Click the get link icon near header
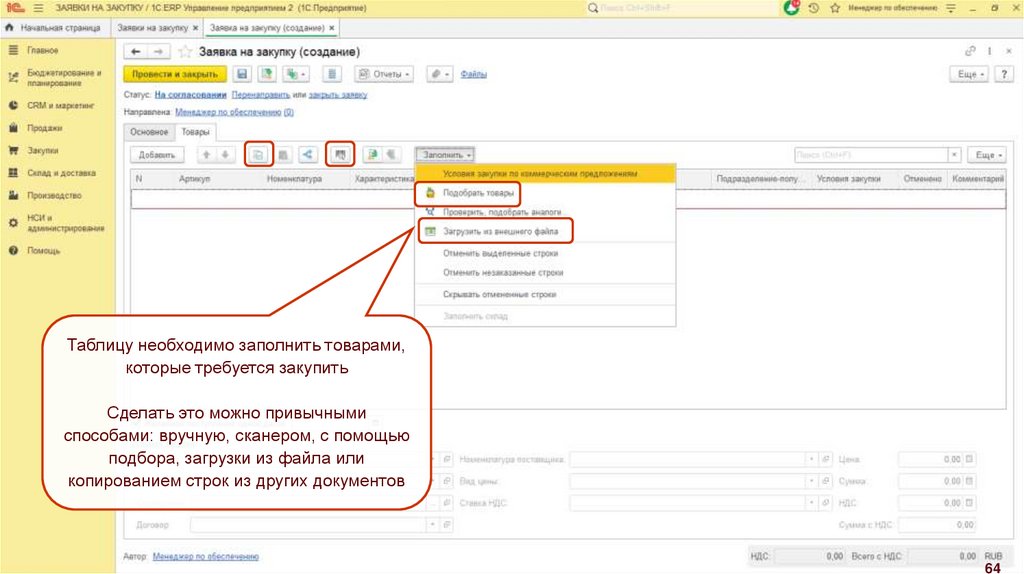The image size is (1024, 574). (x=969, y=51)
